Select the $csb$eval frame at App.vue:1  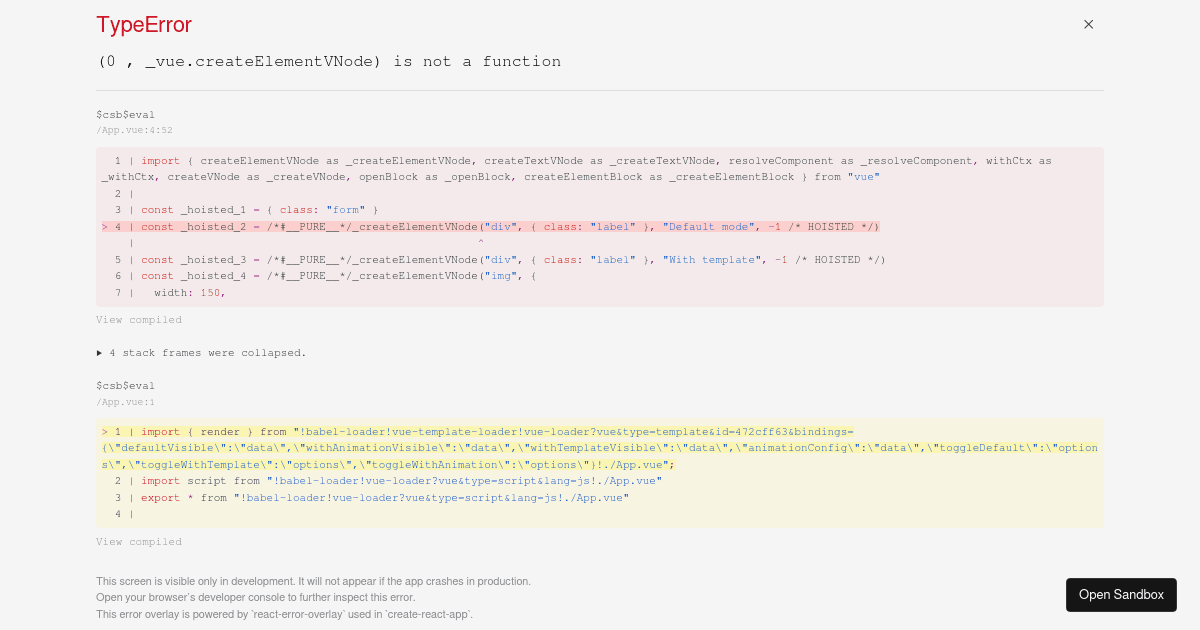coord(125,385)
